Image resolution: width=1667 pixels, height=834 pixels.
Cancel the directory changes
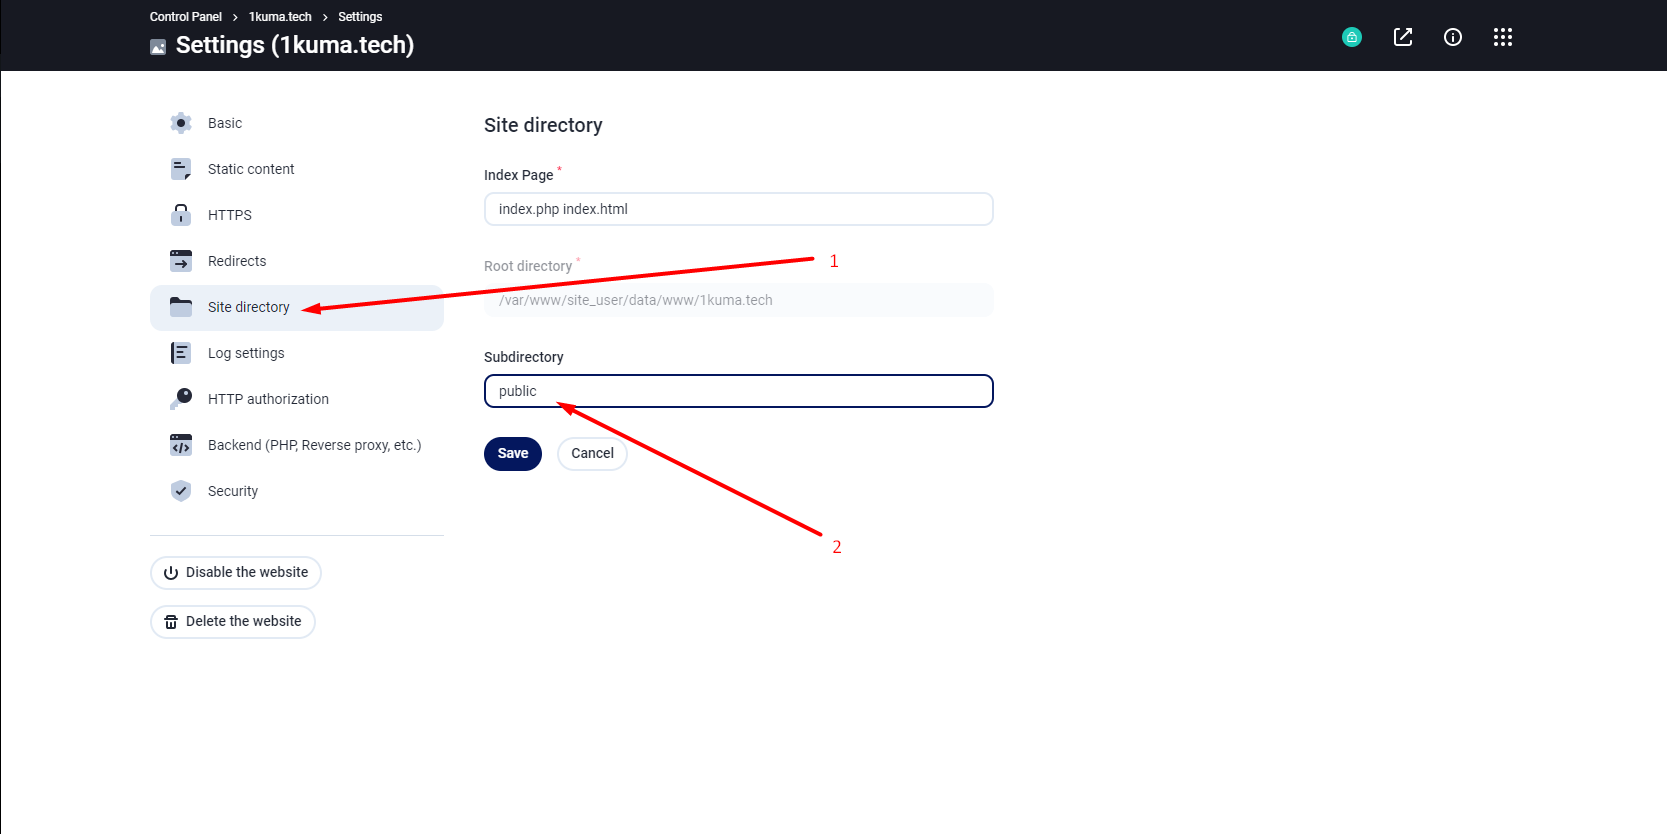pyautogui.click(x=592, y=454)
